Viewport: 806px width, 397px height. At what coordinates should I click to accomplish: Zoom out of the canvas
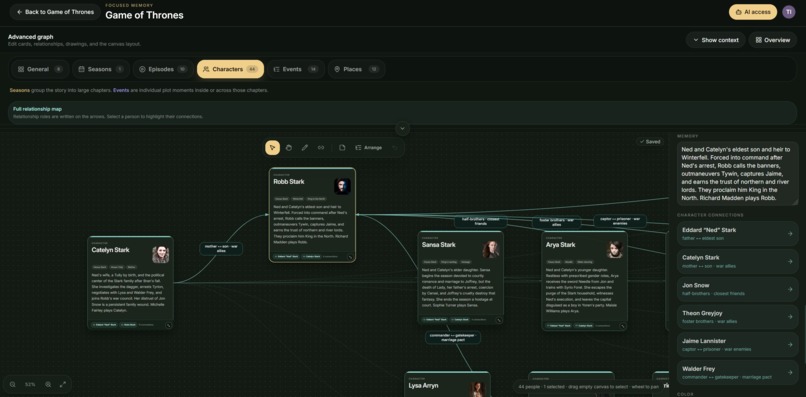(12, 384)
